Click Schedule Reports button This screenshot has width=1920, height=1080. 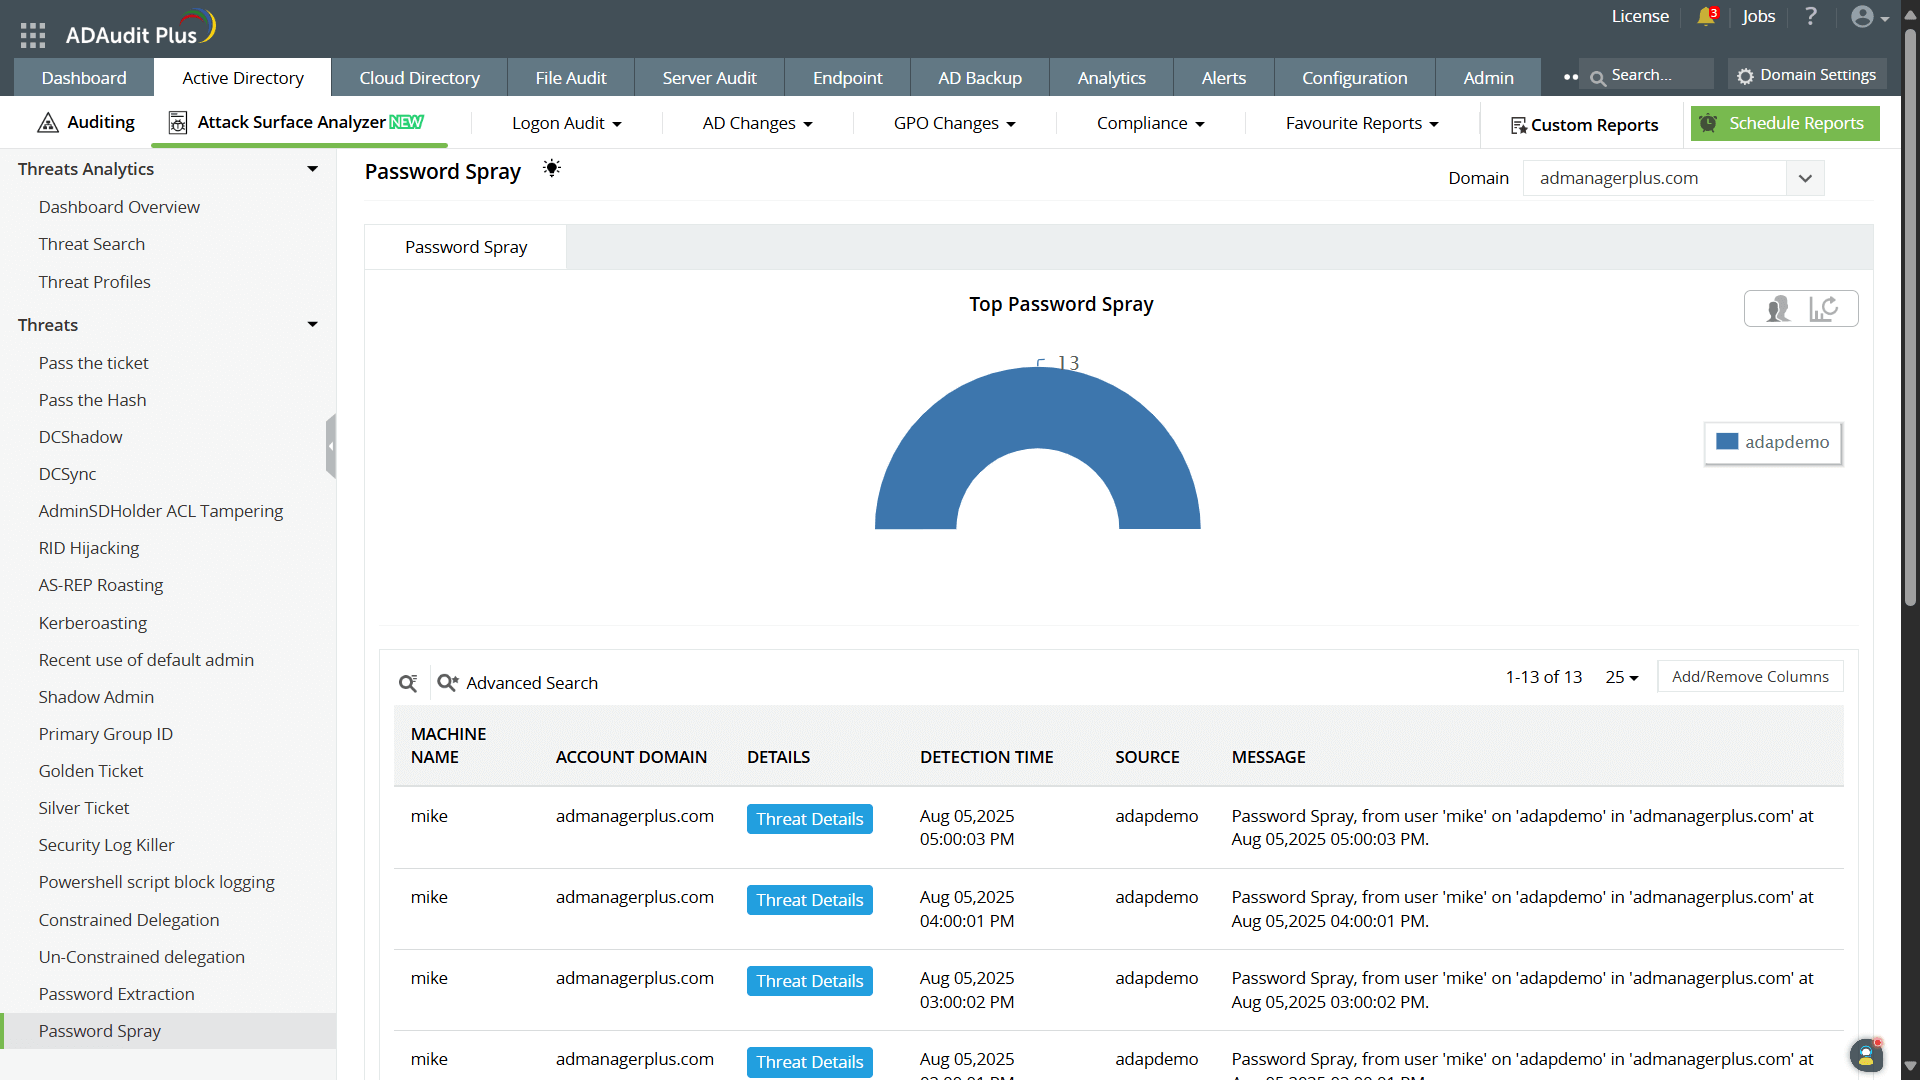[1785, 123]
